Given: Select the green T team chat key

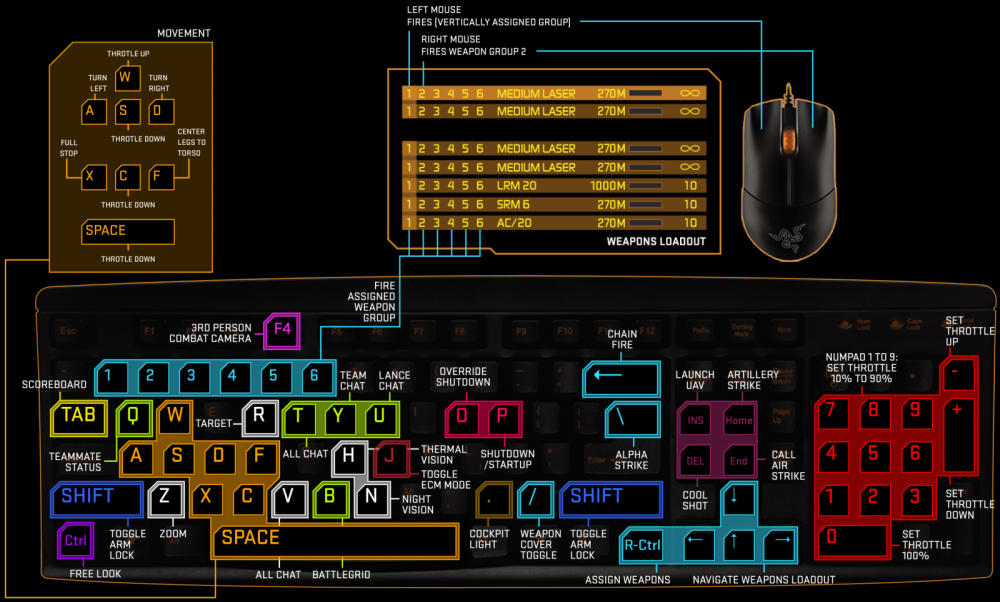Looking at the screenshot, I should click(x=299, y=418).
